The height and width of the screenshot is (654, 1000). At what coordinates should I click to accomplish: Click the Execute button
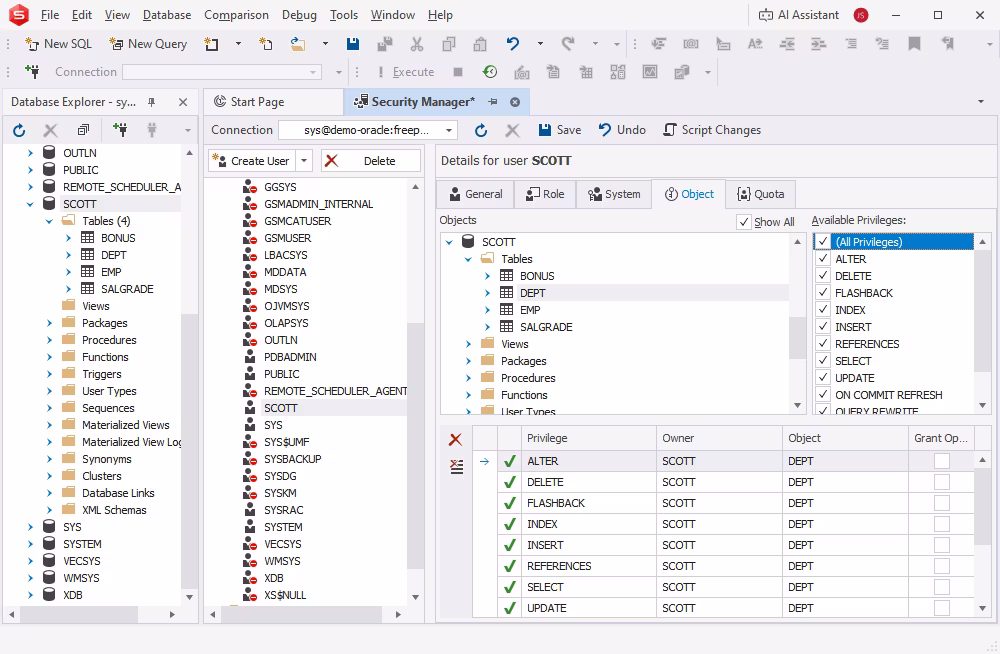coord(406,72)
